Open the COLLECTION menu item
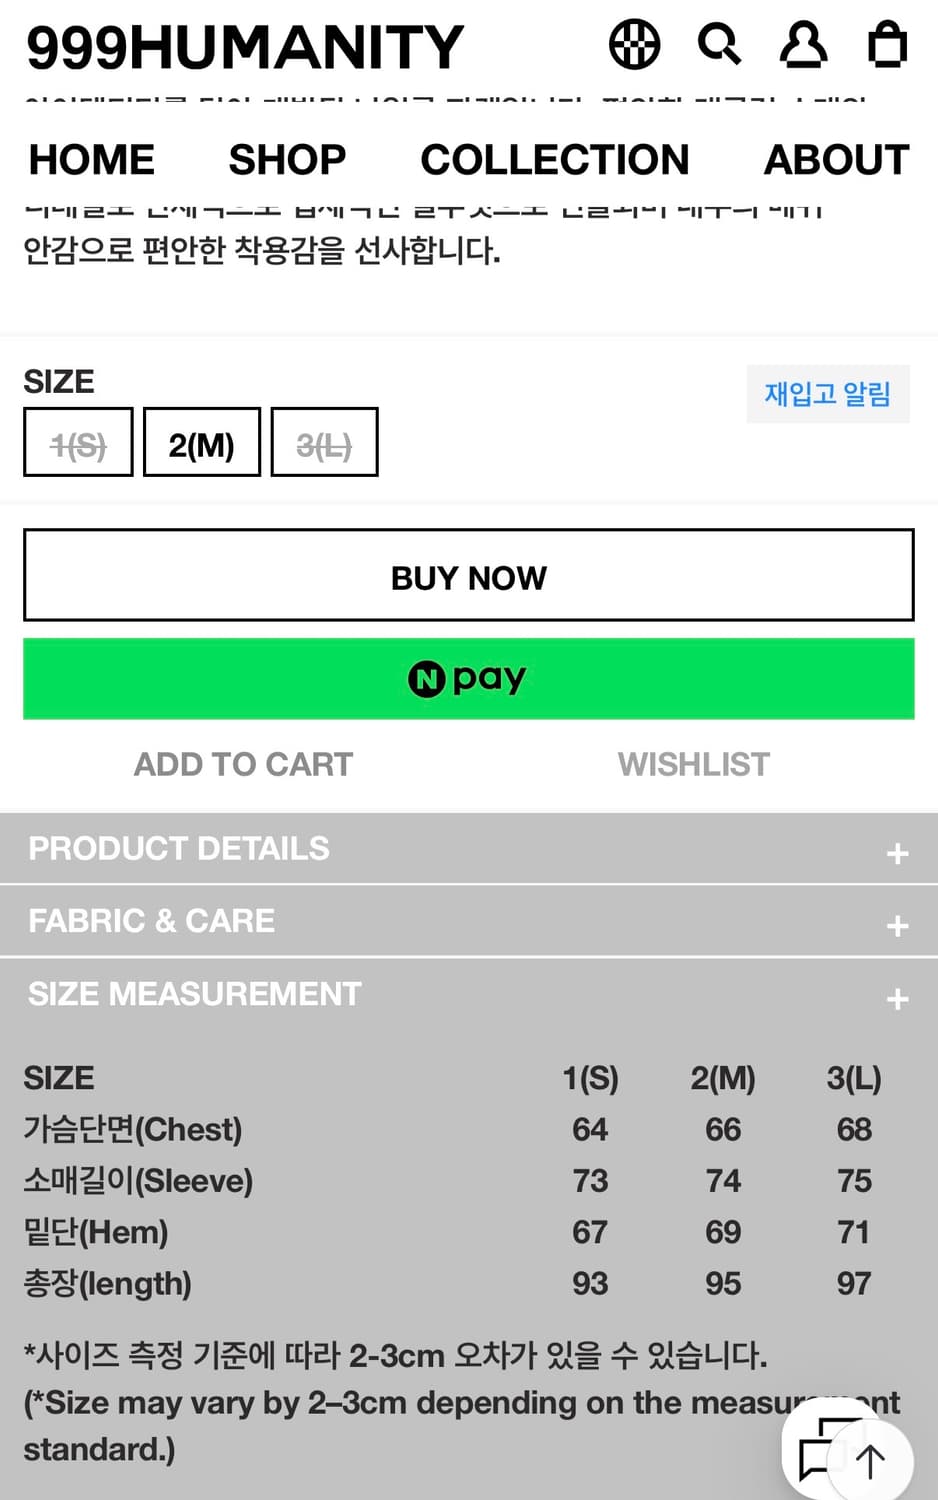This screenshot has width=938, height=1500. point(555,160)
